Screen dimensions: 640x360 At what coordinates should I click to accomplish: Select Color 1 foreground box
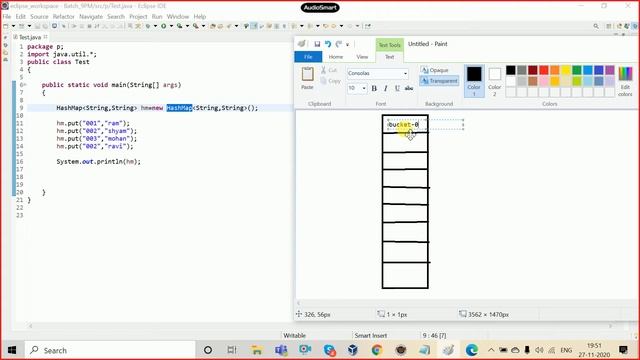pyautogui.click(x=474, y=81)
